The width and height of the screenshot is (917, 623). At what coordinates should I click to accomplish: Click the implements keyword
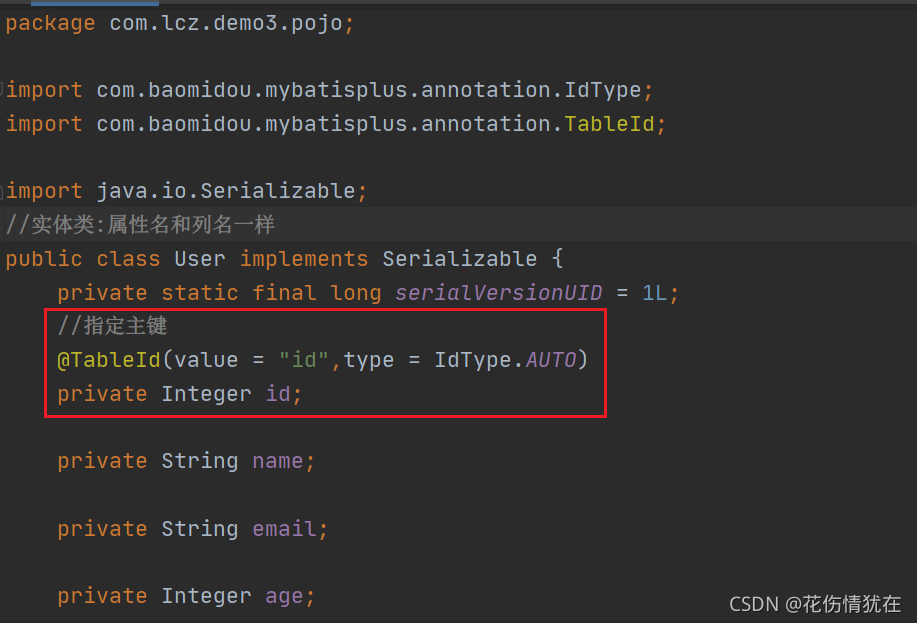[x=304, y=259]
